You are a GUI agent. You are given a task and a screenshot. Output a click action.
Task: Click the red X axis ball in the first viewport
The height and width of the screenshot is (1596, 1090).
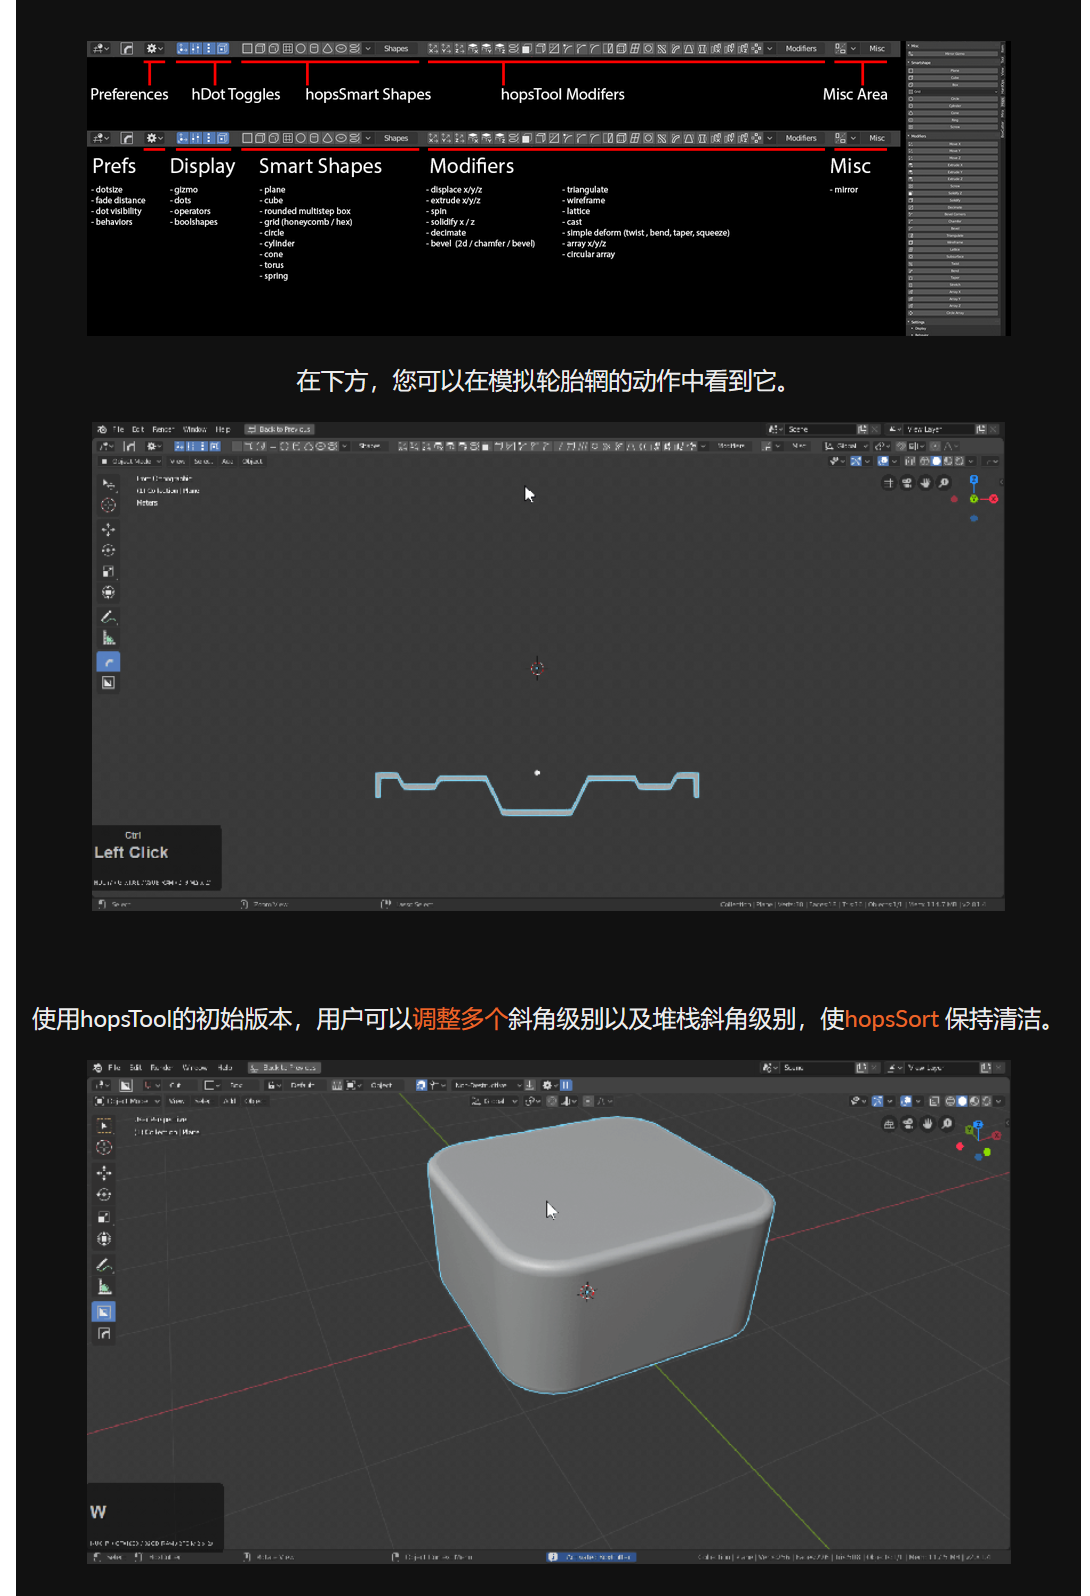click(994, 498)
